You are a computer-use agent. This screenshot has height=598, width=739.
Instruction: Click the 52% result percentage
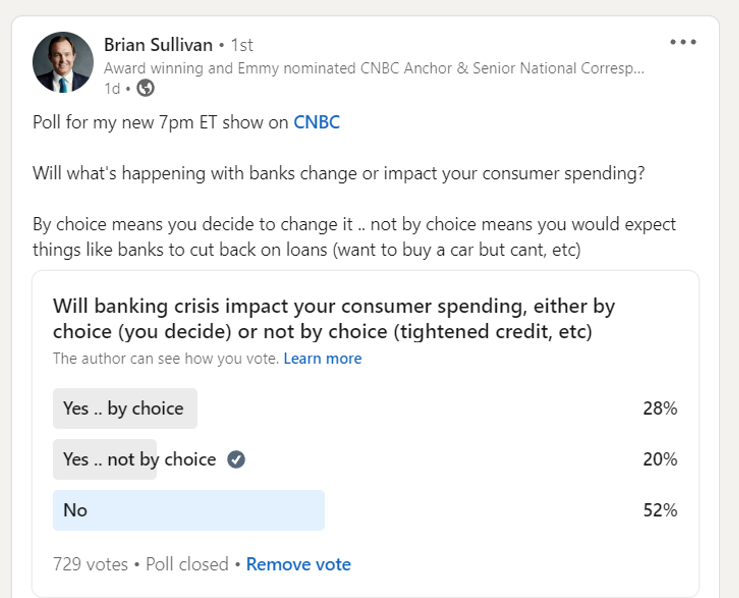click(660, 510)
